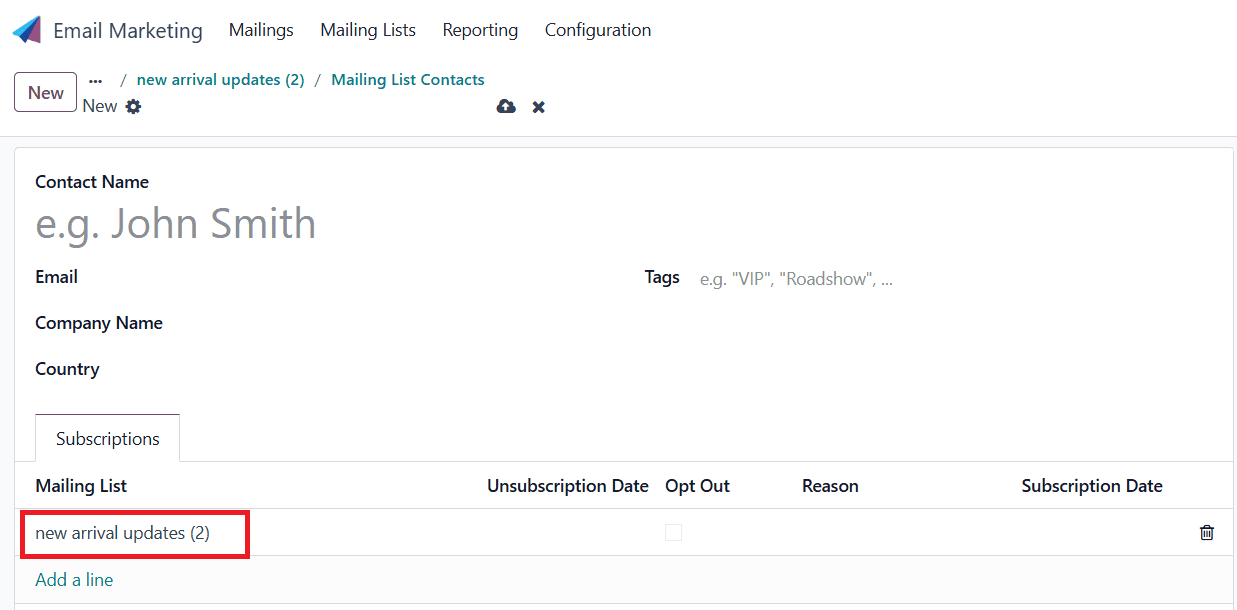
Task: Open the Configuration menu
Action: [598, 30]
